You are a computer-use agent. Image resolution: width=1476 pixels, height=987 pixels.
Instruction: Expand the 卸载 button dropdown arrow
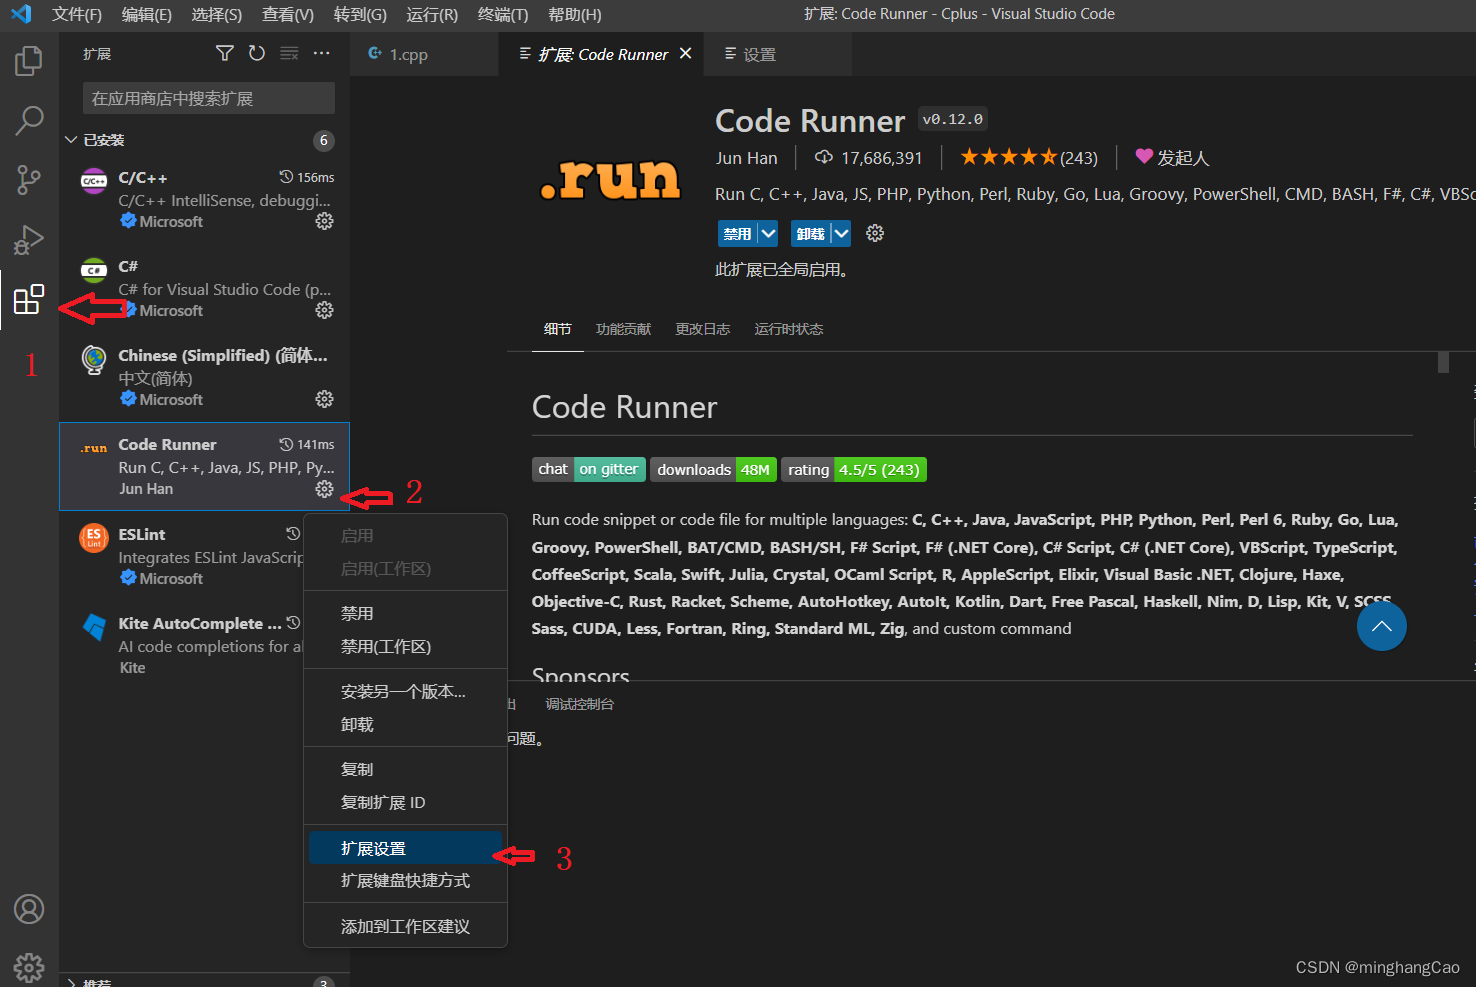pos(841,233)
